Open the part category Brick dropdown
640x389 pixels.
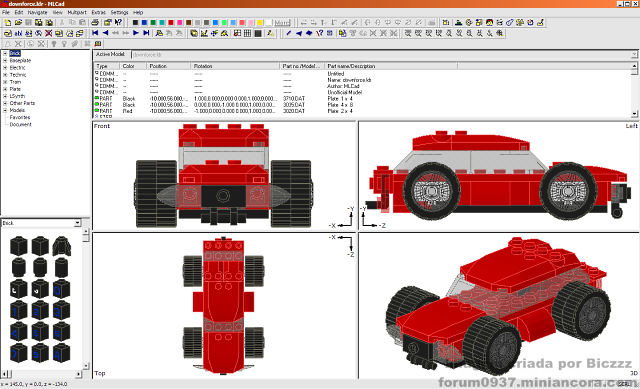78,223
